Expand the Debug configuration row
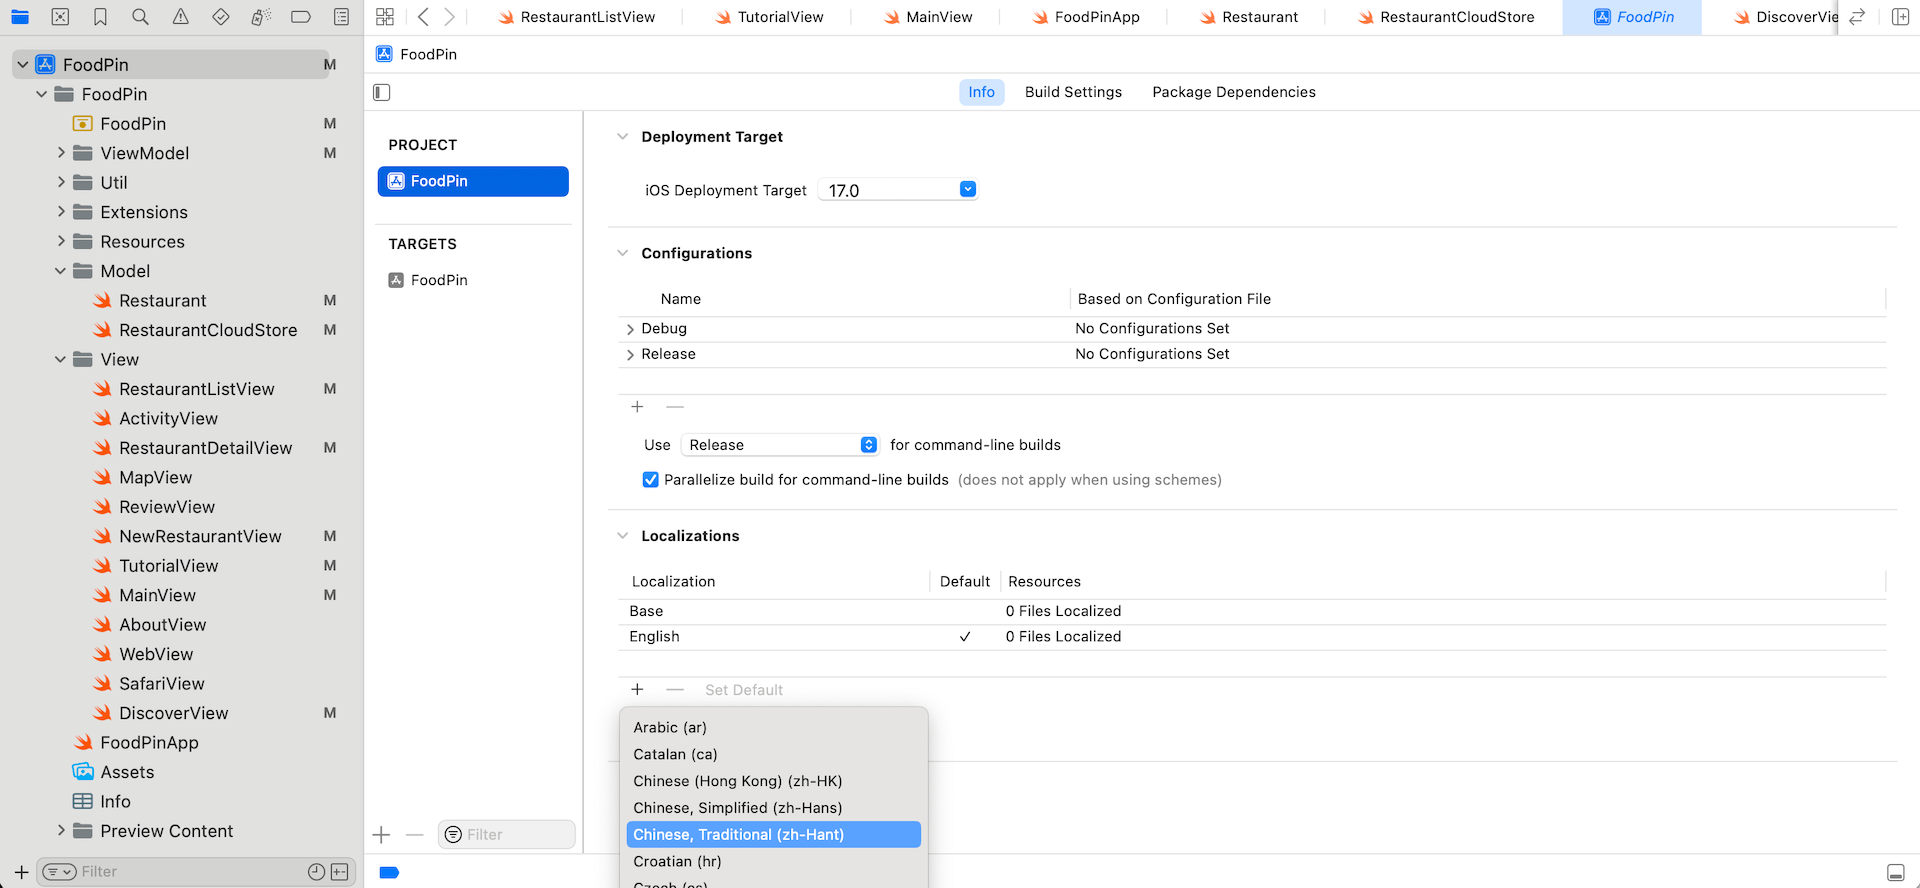Viewport: 1920px width, 888px height. tap(630, 329)
